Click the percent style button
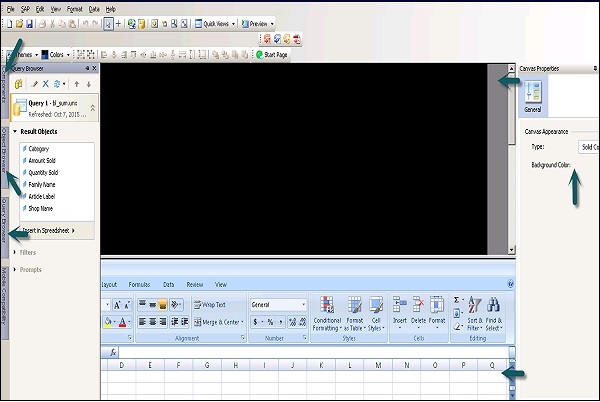The width and height of the screenshot is (600, 402). pyautogui.click(x=271, y=322)
